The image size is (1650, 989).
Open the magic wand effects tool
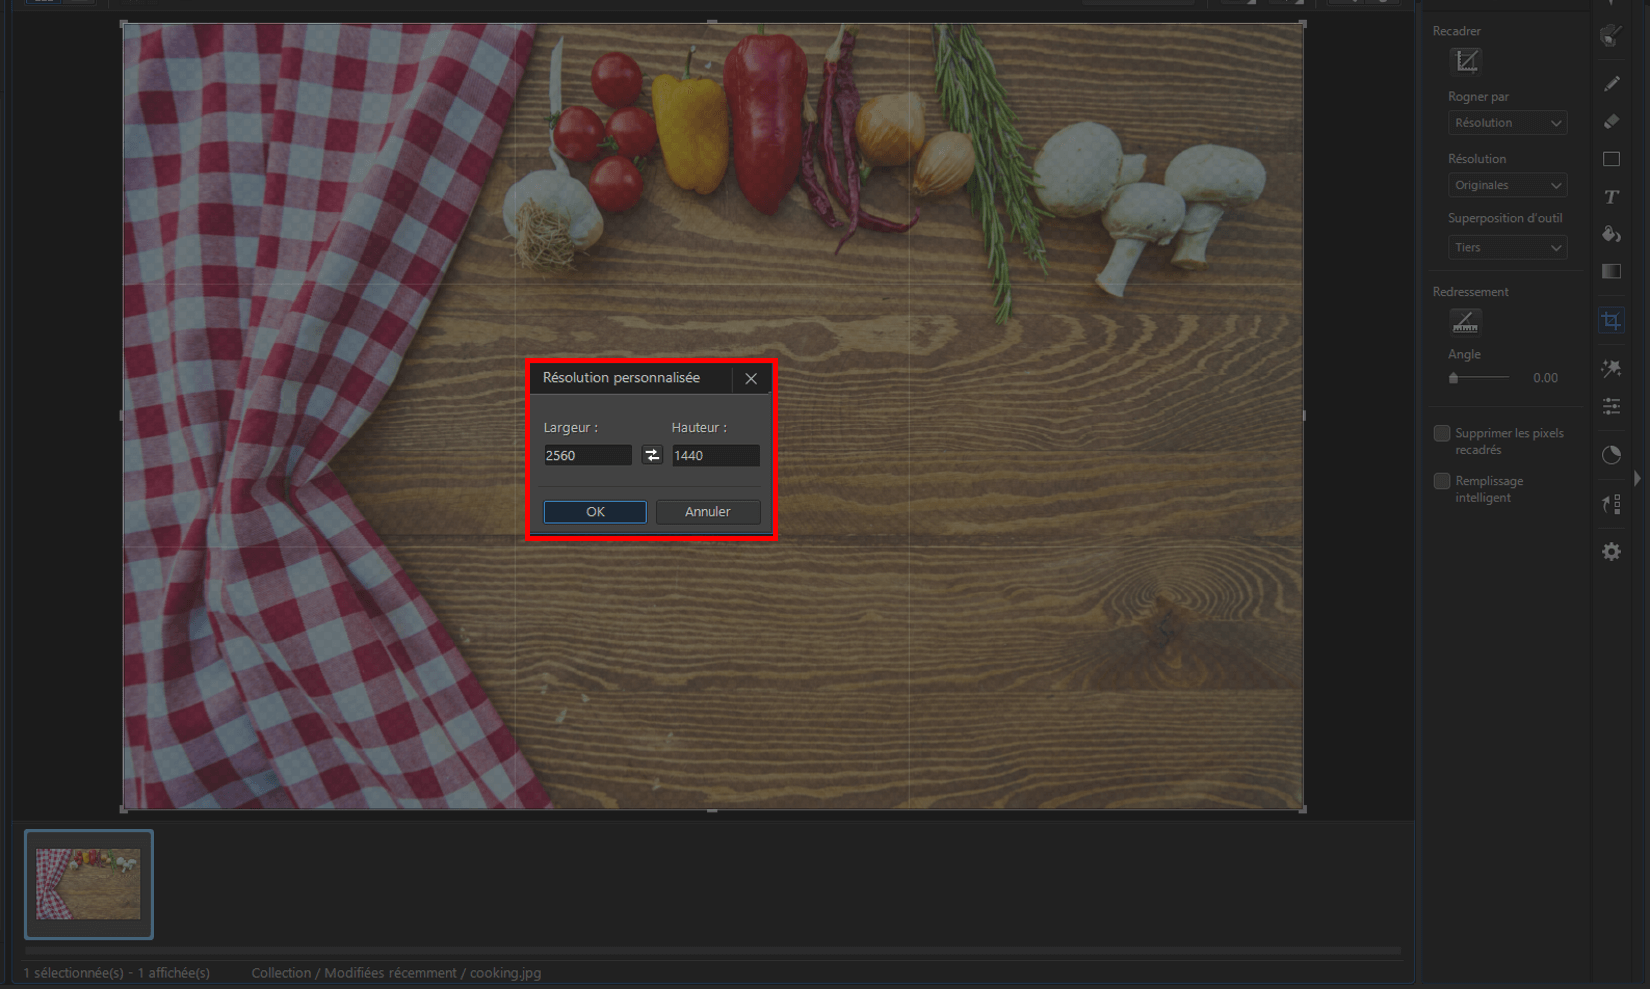(1611, 369)
